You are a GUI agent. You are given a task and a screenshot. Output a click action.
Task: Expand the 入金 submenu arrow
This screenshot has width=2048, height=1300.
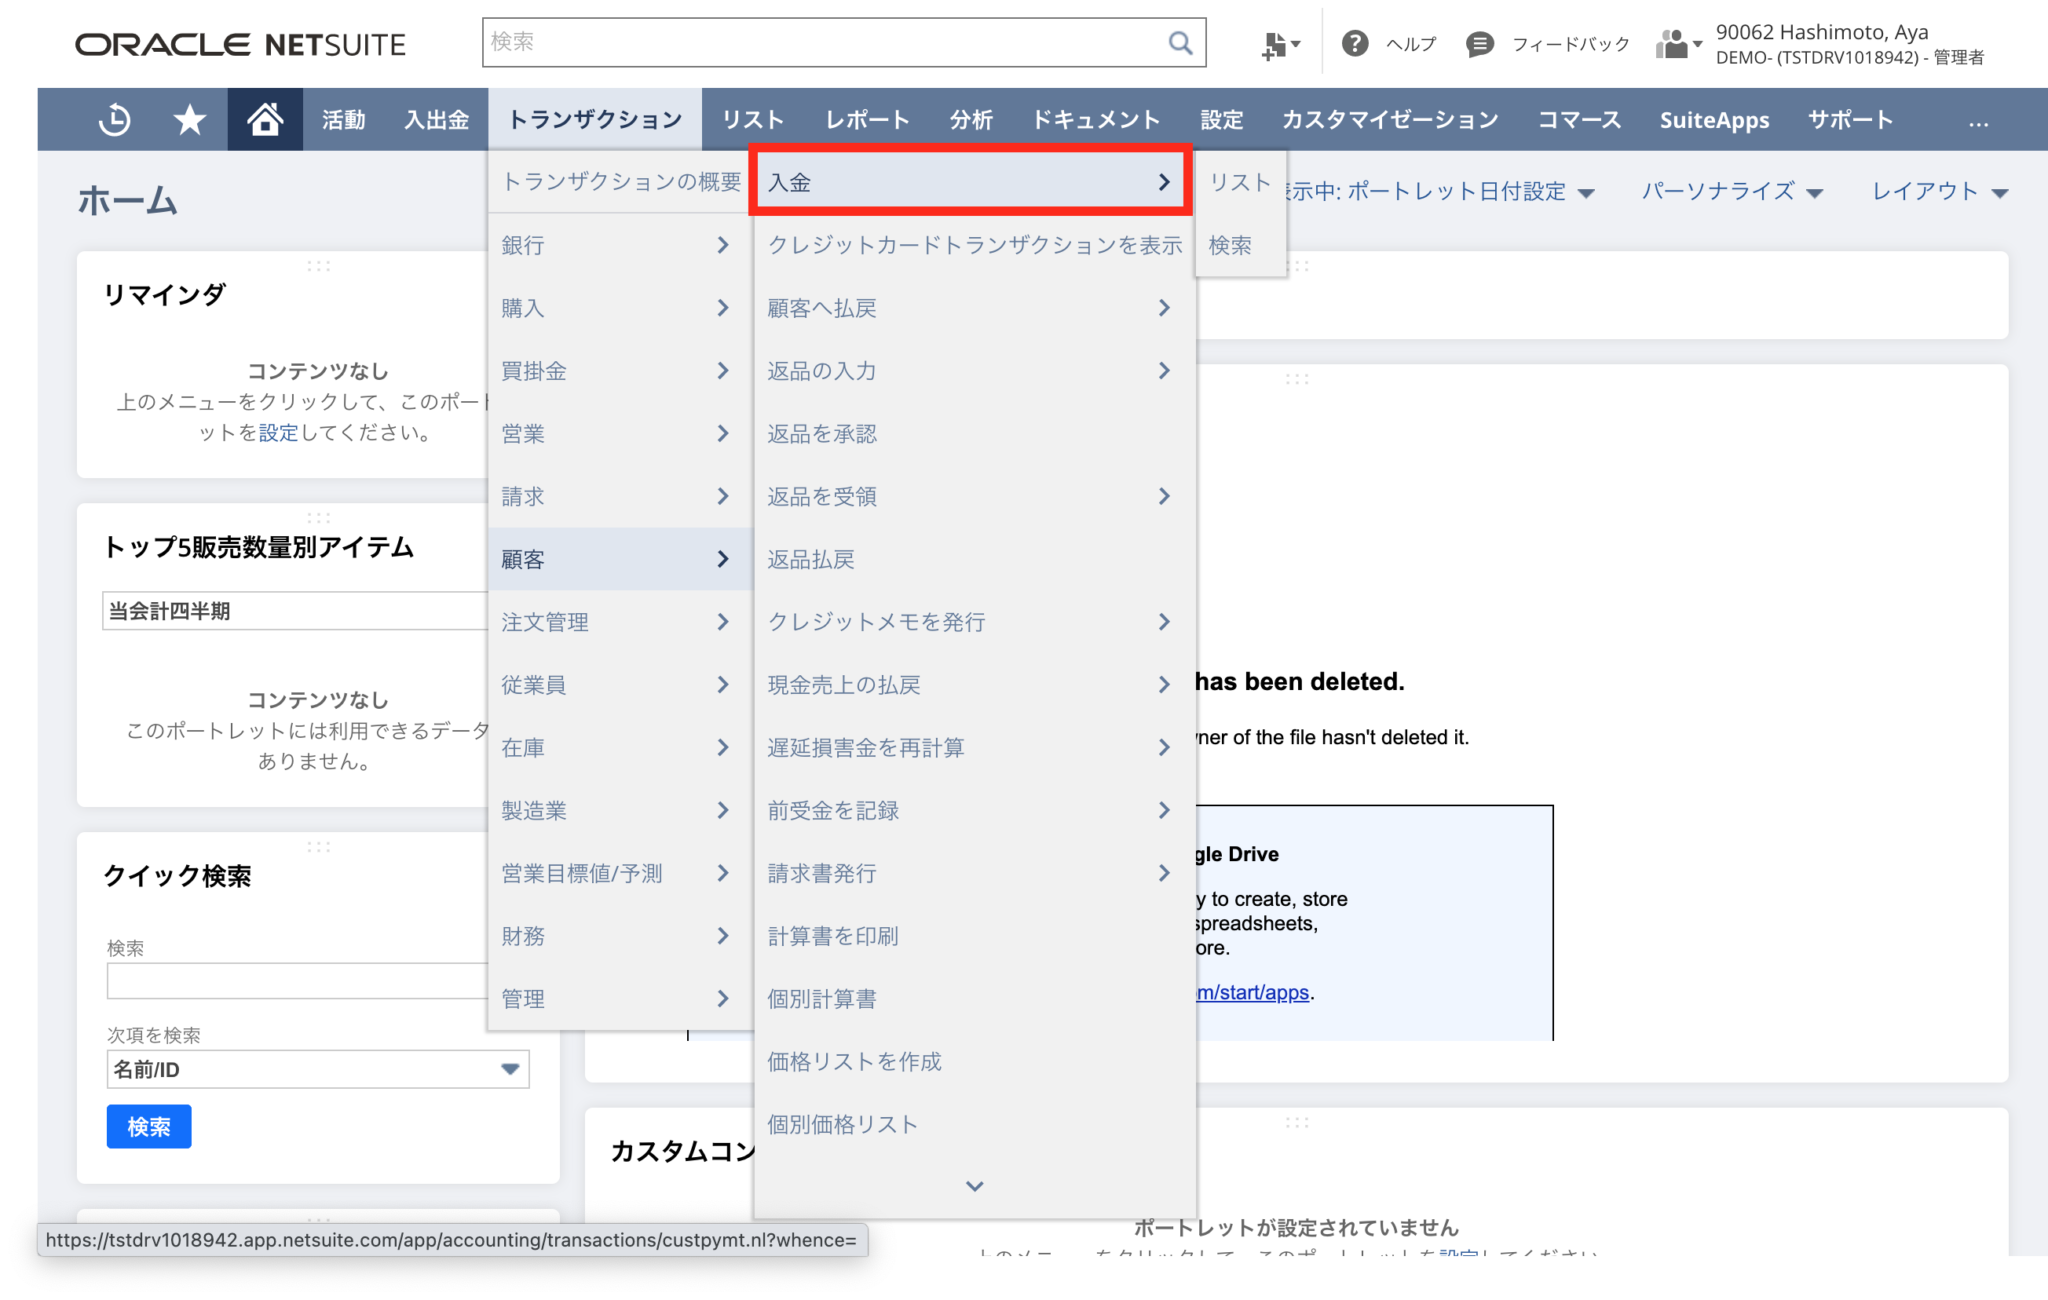(1163, 182)
